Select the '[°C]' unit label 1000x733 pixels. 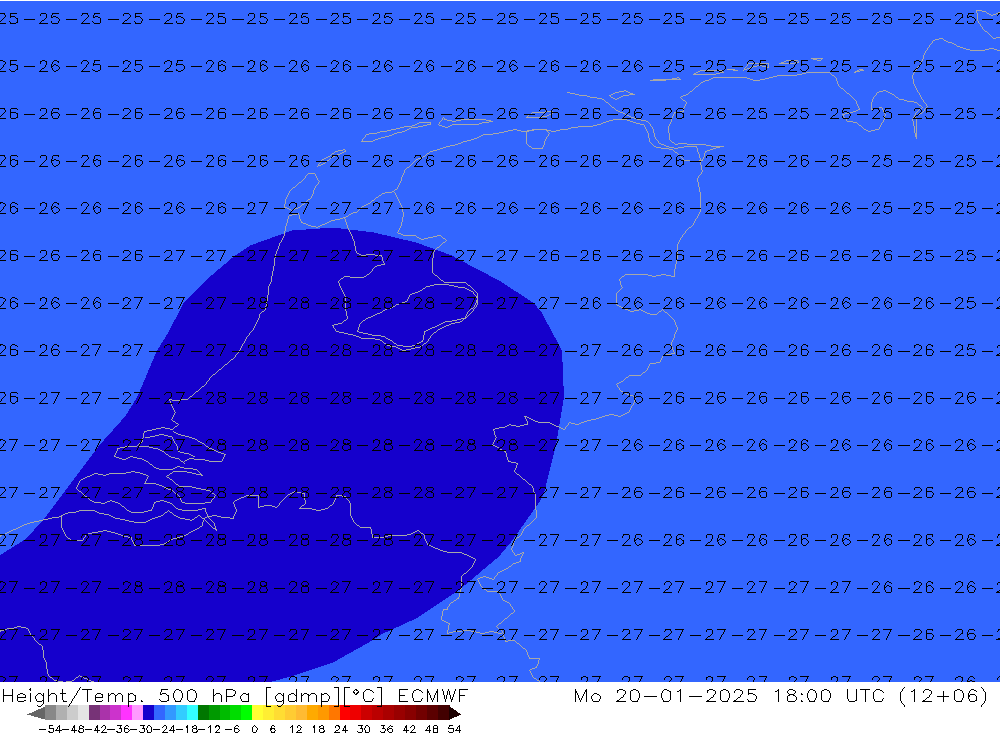364,696
